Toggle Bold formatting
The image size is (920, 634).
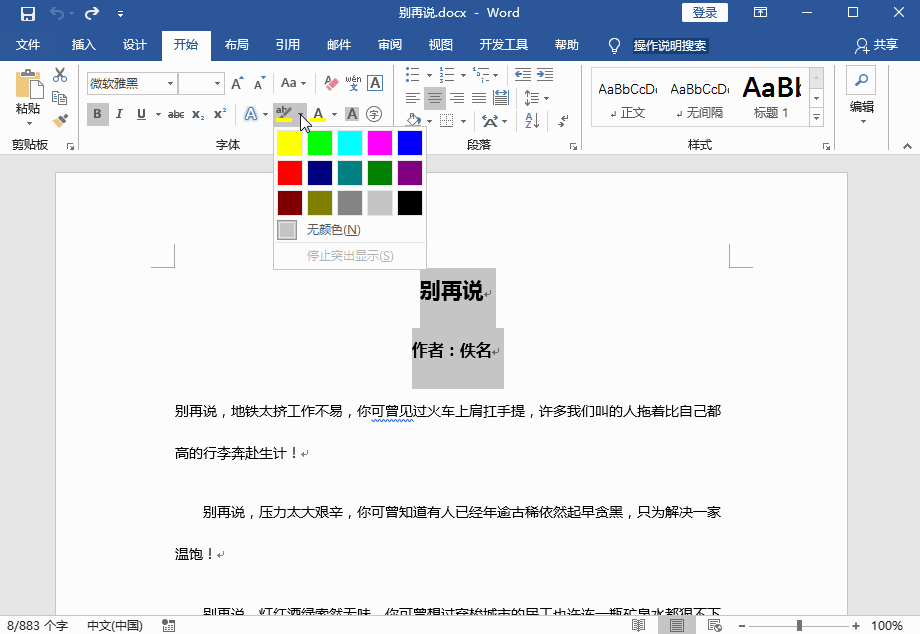point(97,114)
